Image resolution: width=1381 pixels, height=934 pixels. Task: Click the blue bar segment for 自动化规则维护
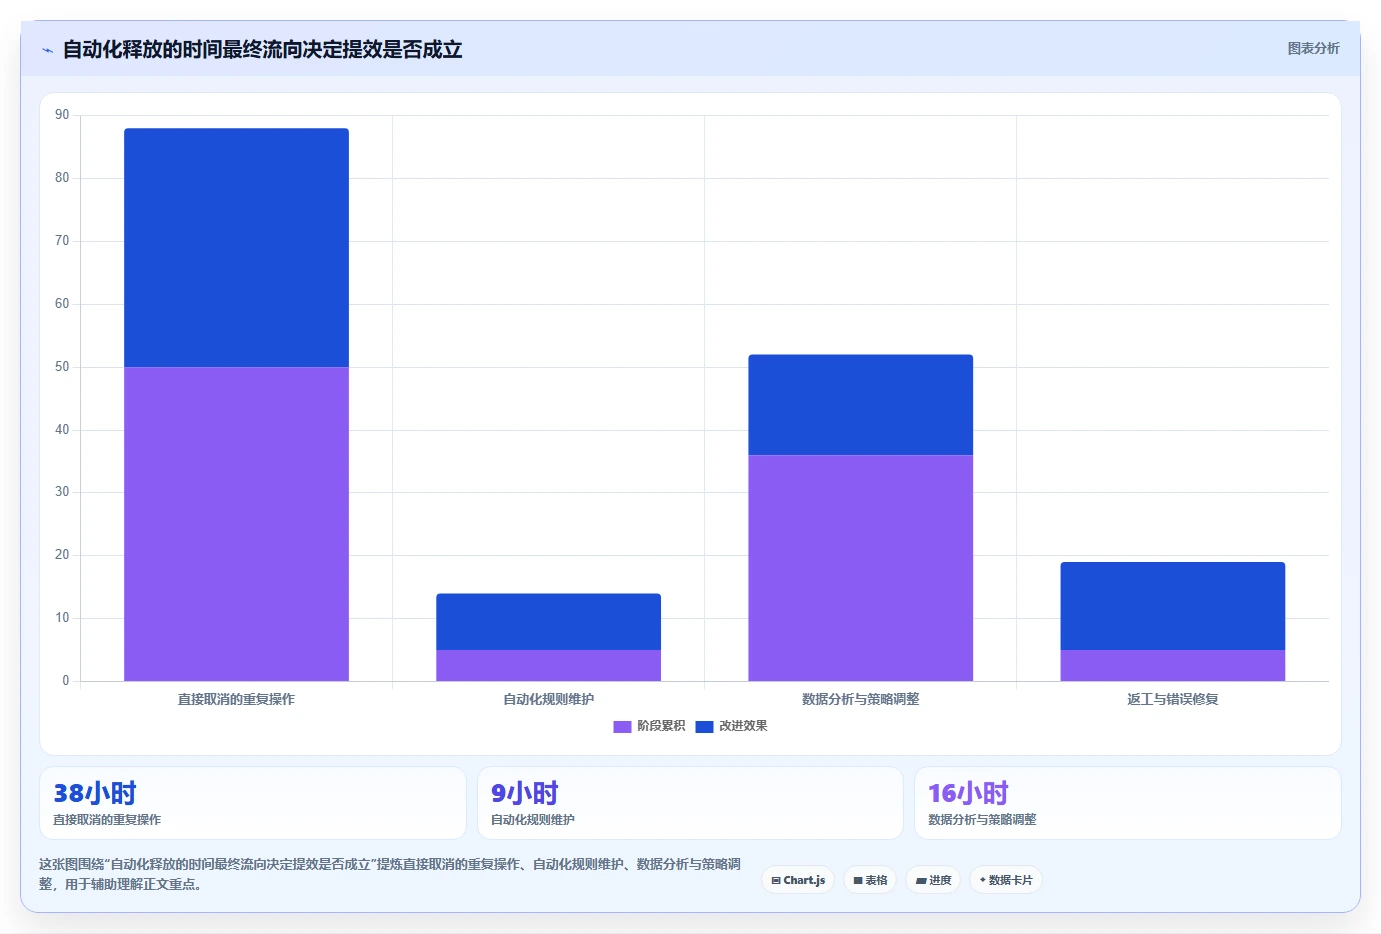pos(548,622)
